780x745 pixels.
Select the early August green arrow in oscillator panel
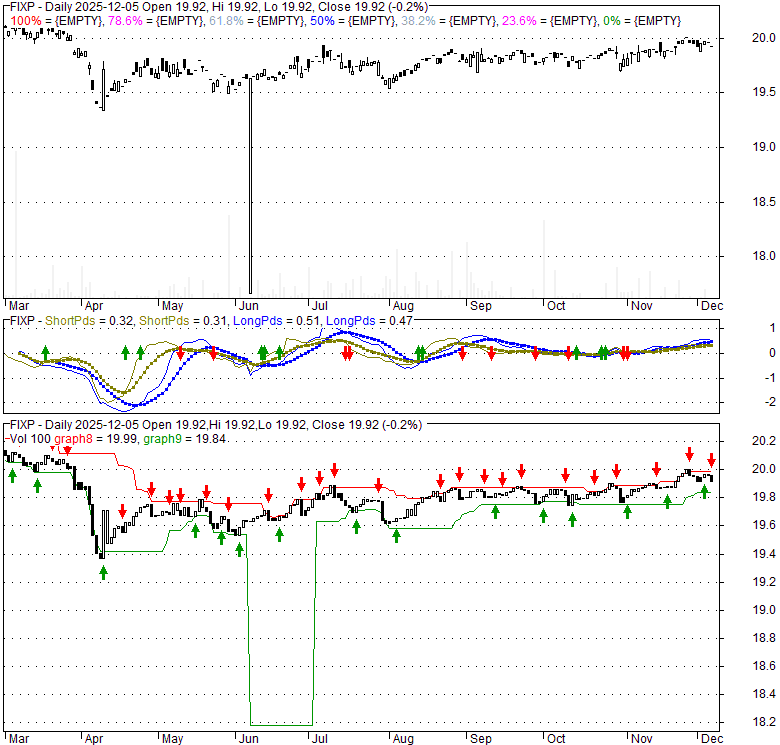[420, 352]
